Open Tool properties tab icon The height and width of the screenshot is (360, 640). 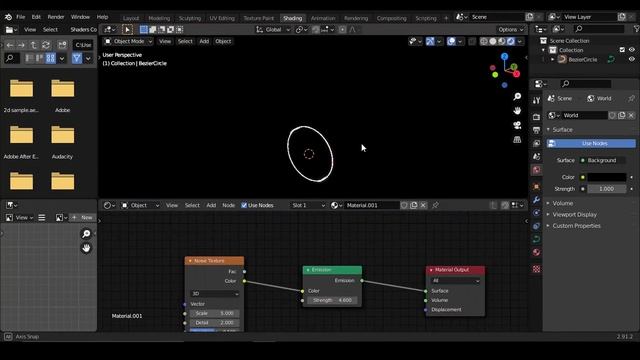(536, 100)
